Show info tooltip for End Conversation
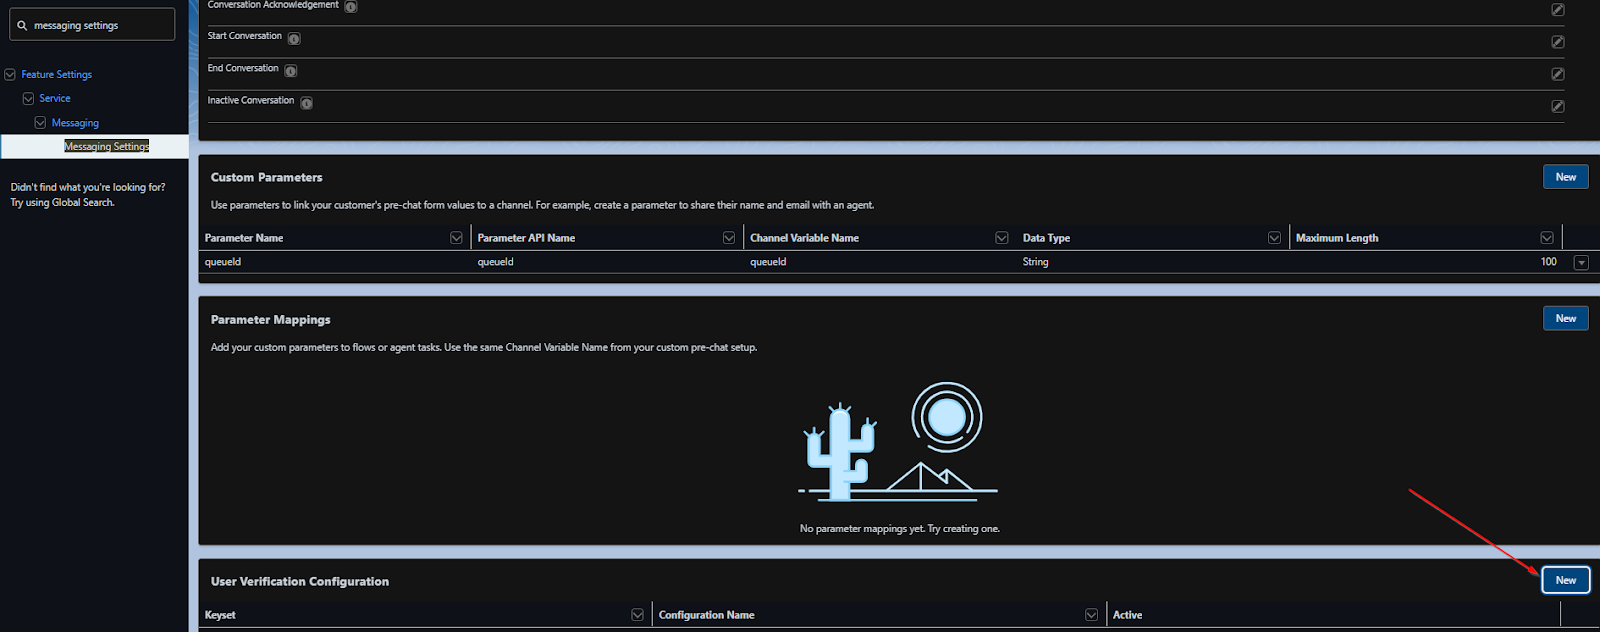The width and height of the screenshot is (1600, 632). pyautogui.click(x=290, y=71)
